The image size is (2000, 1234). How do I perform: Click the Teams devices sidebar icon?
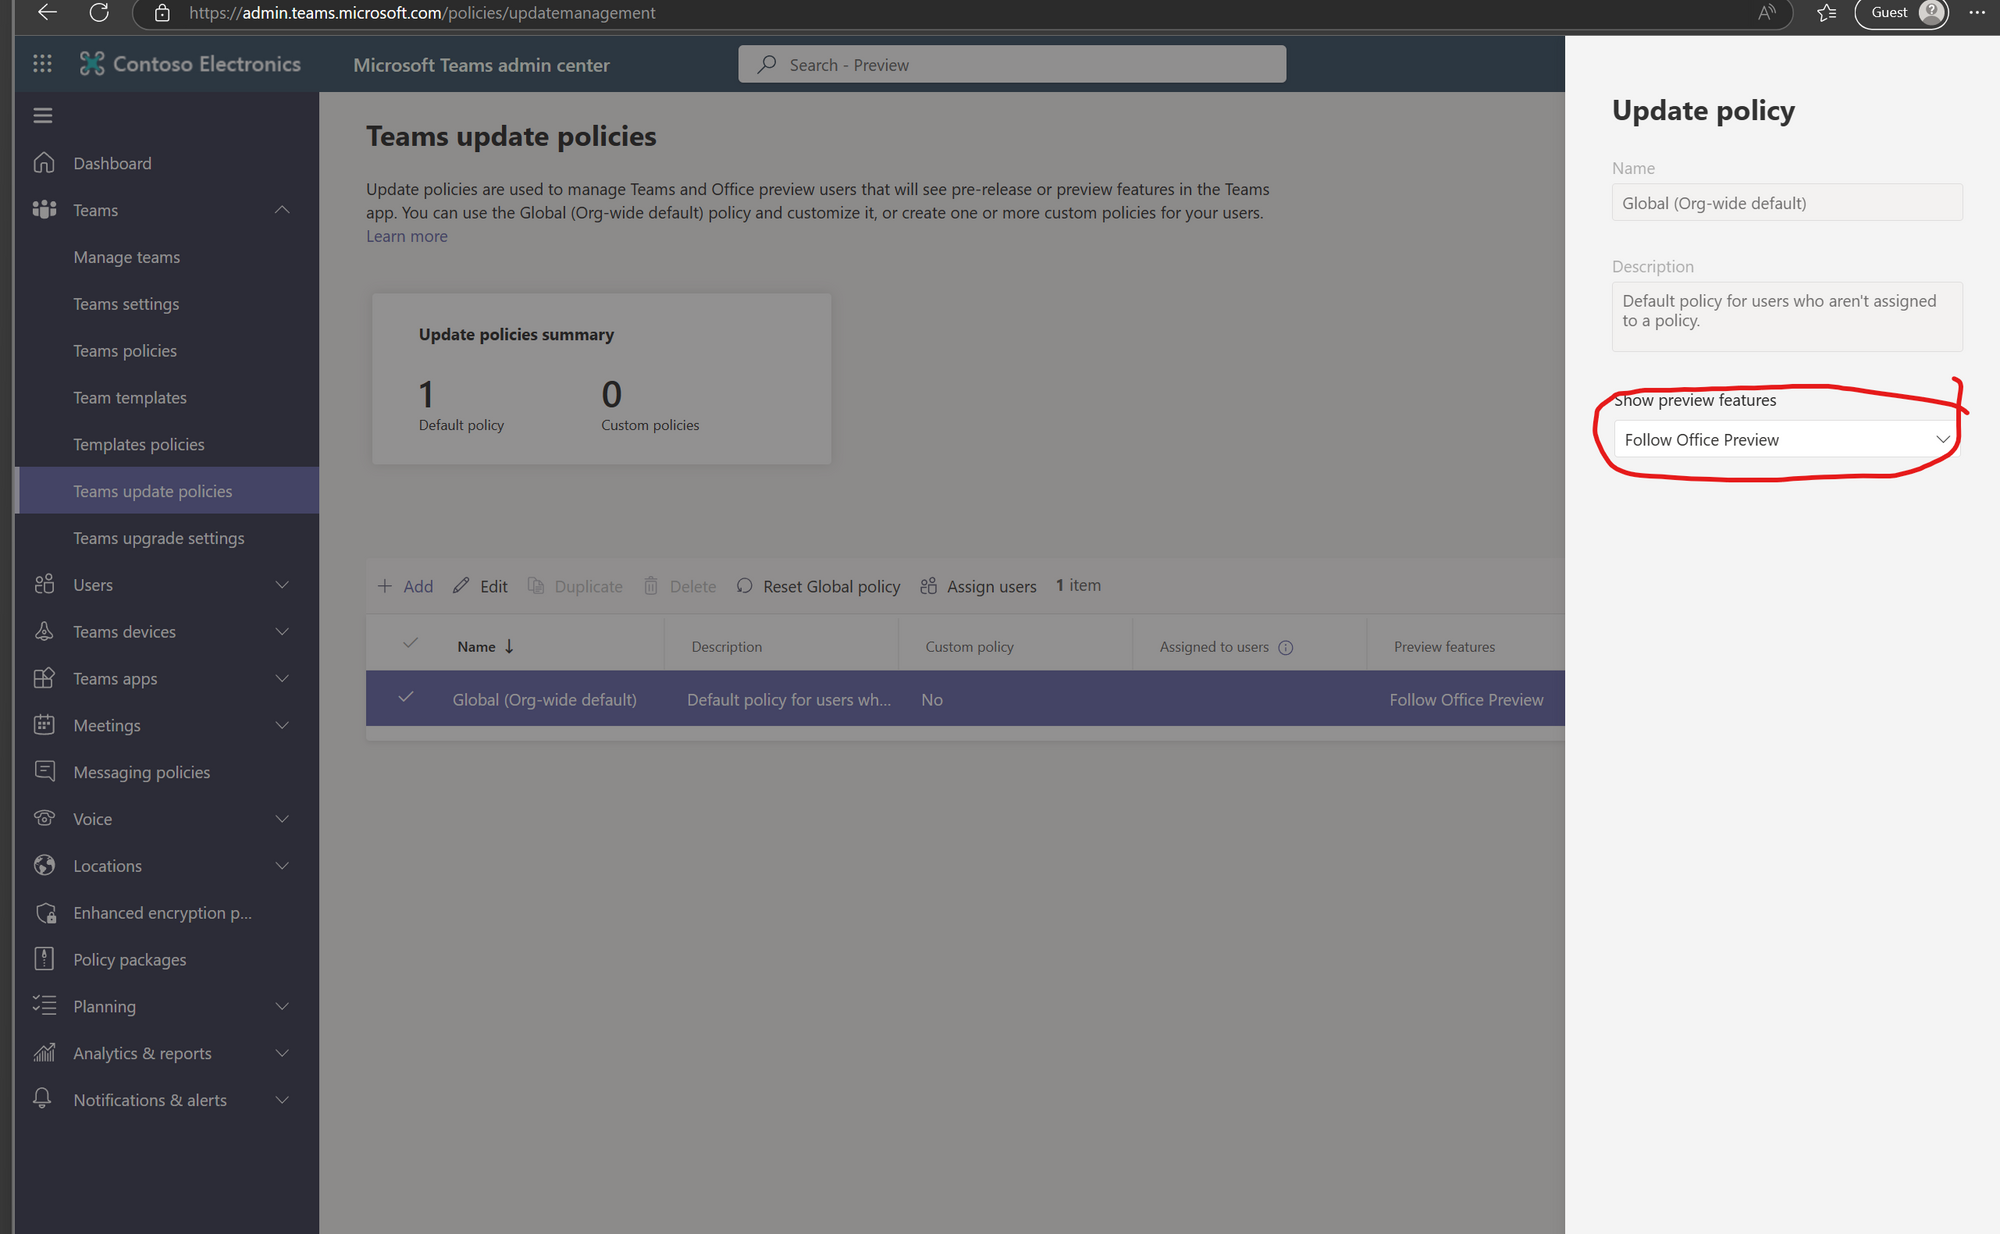click(x=44, y=631)
